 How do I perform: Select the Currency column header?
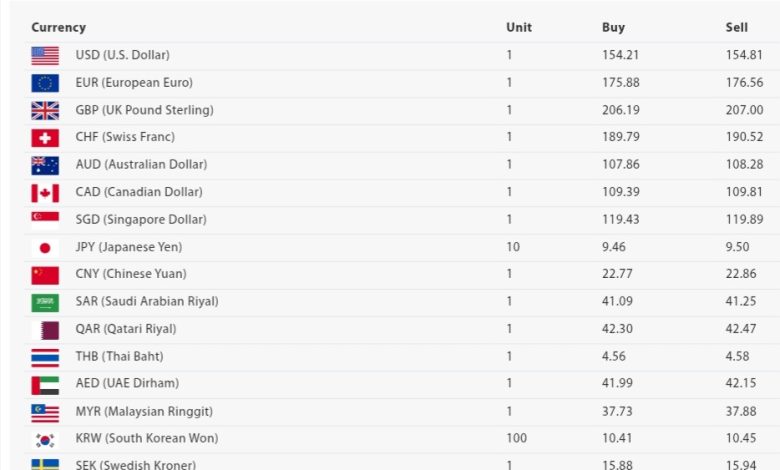tap(59, 27)
